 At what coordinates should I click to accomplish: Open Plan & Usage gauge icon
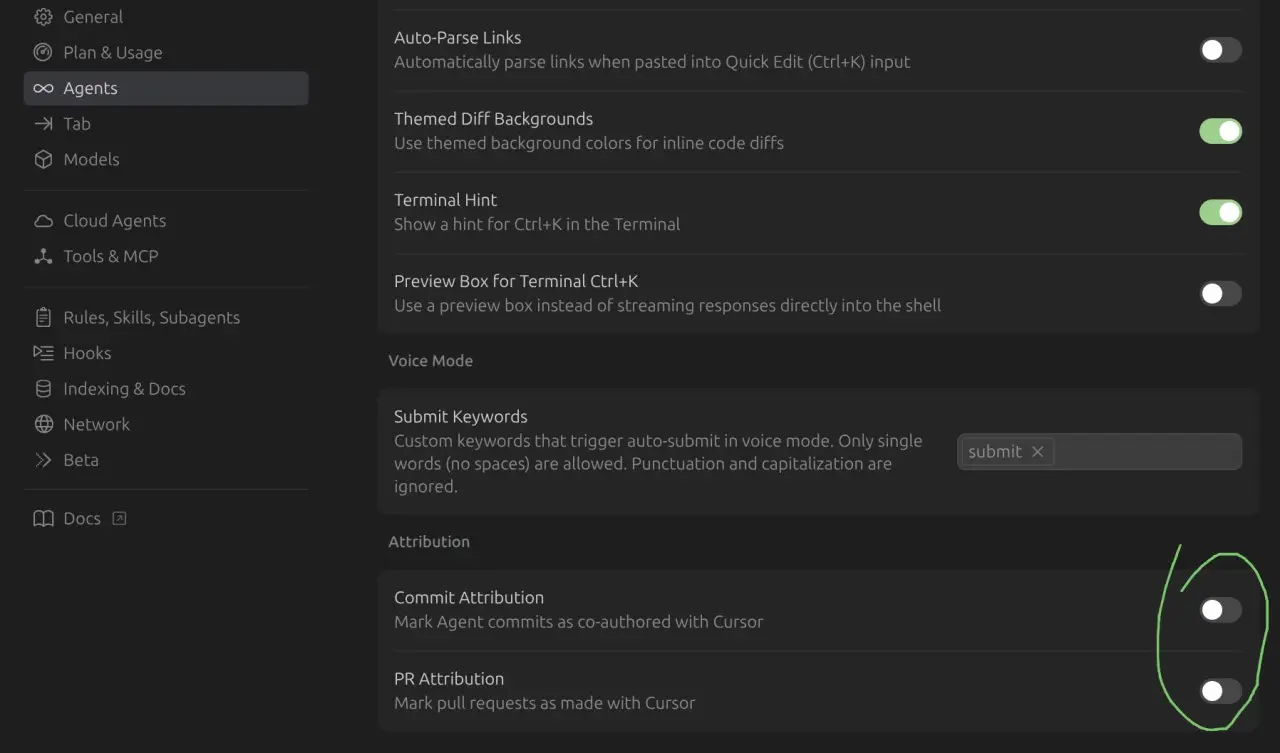[43, 53]
